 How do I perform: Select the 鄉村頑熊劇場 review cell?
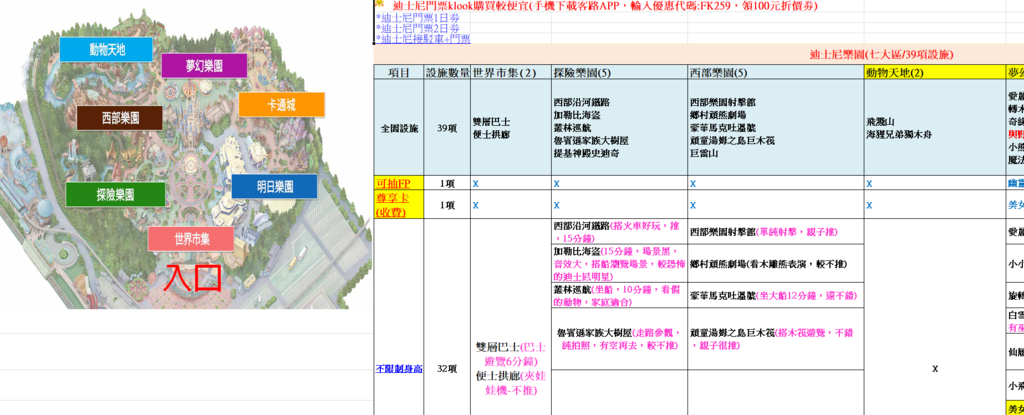pyautogui.click(x=775, y=264)
